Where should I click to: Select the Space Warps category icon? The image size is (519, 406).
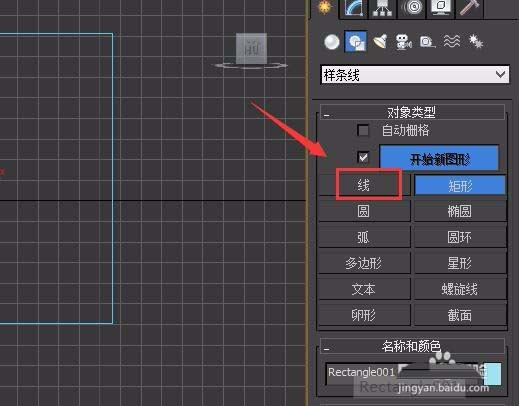click(452, 42)
